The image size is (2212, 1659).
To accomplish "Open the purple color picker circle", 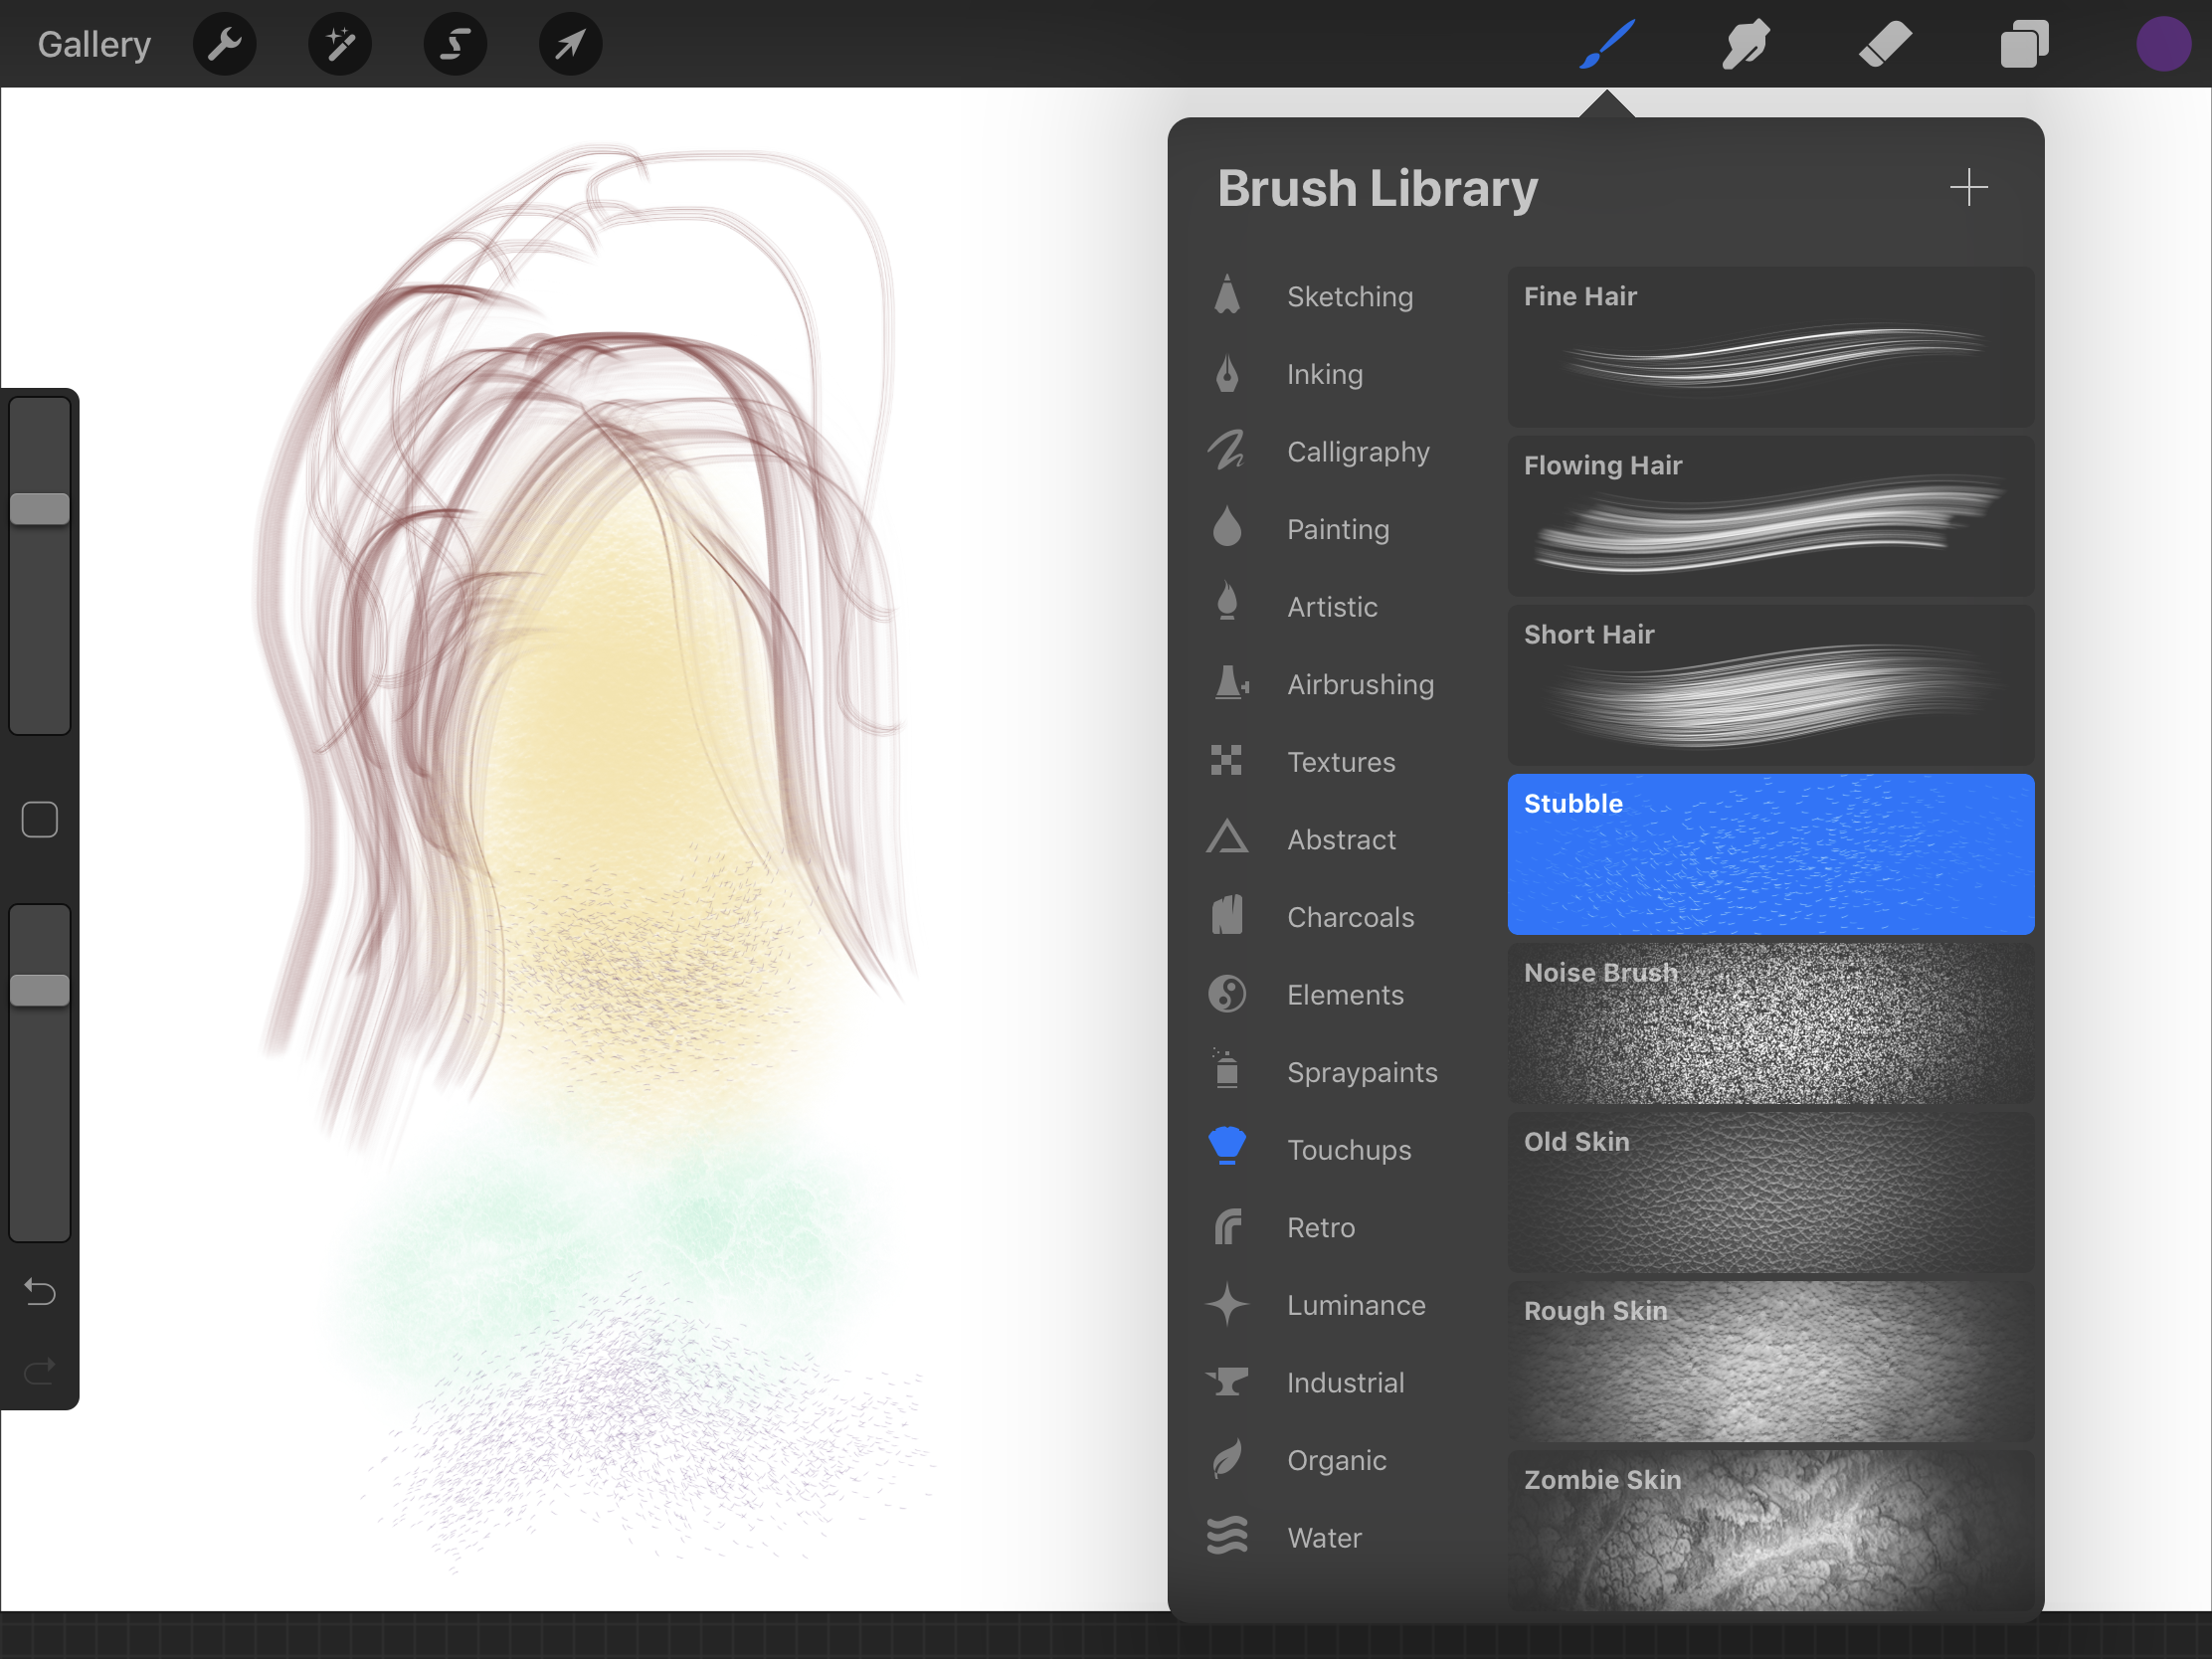I will coord(2163,44).
